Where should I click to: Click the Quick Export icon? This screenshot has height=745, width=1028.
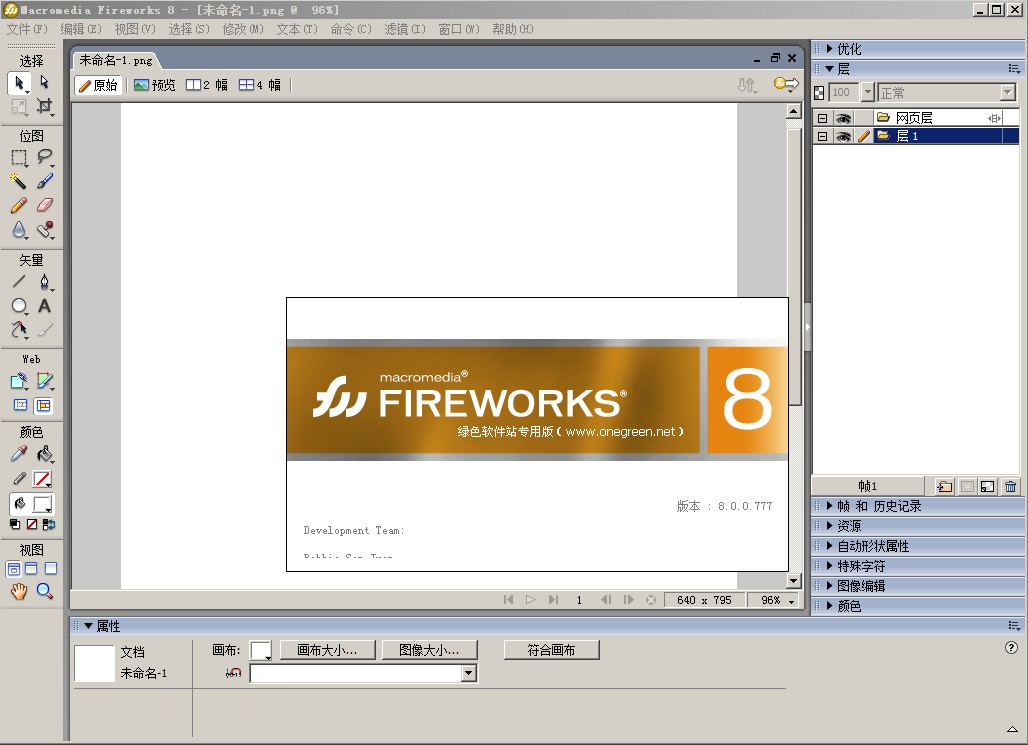786,85
